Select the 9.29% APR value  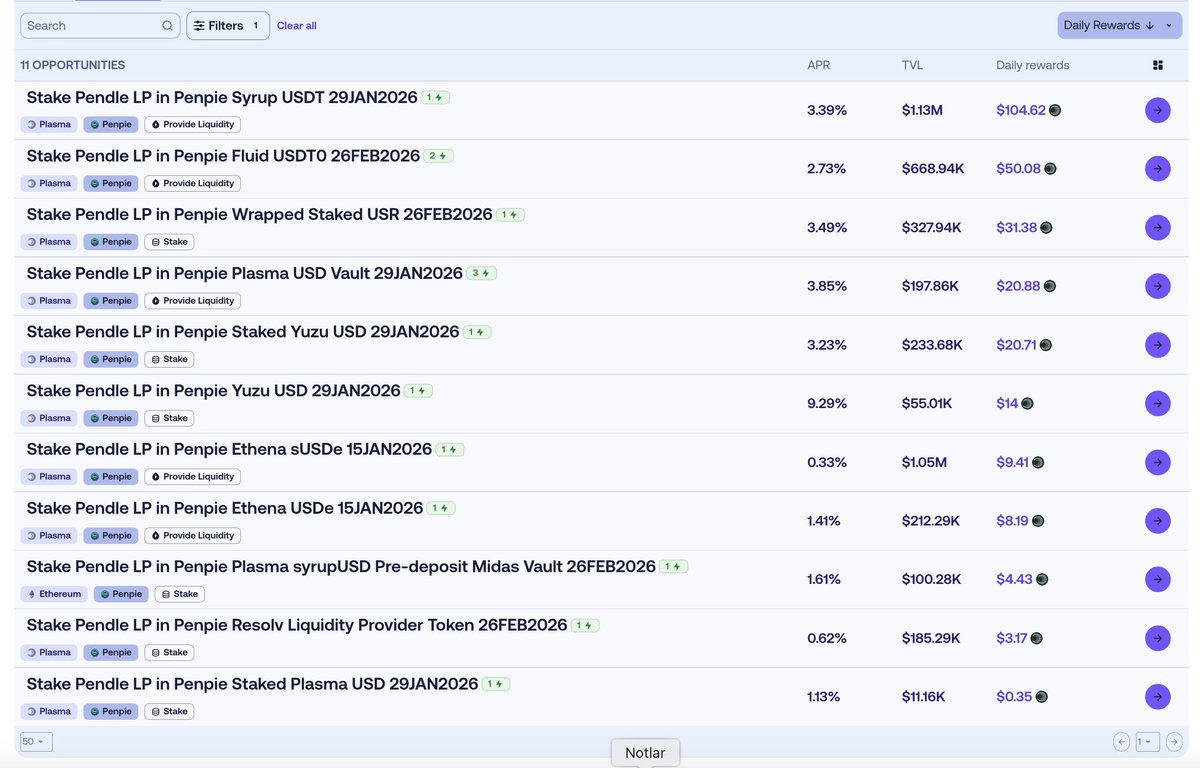coord(827,404)
